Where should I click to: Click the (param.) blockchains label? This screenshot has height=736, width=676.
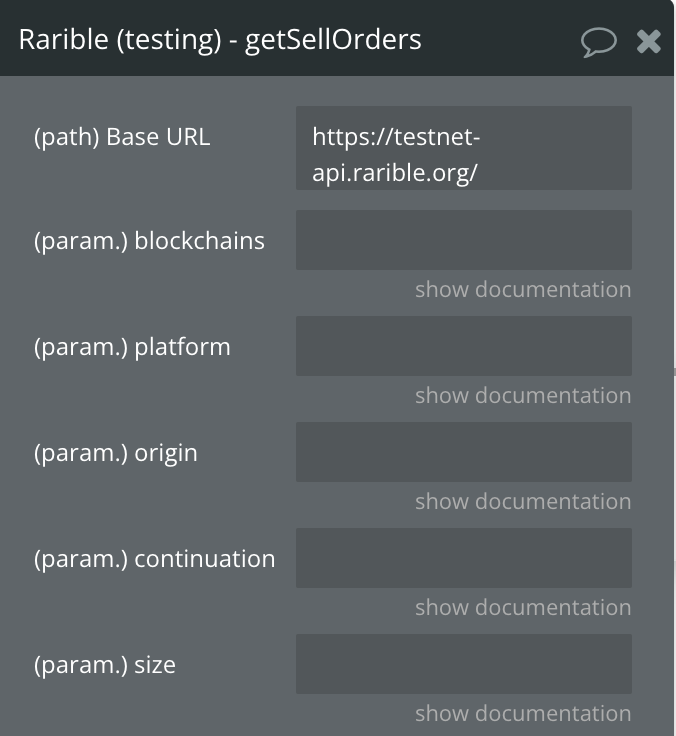pyautogui.click(x=149, y=241)
